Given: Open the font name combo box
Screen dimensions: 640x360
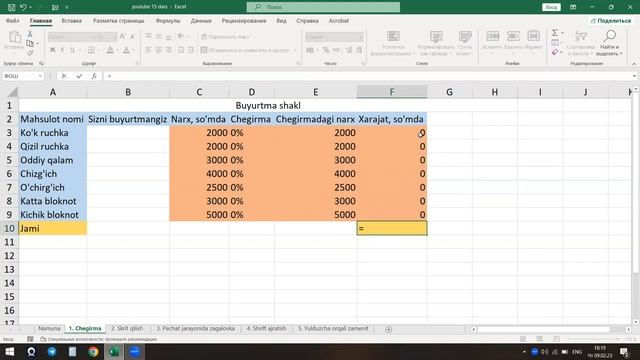Looking at the screenshot, I should (72, 37).
